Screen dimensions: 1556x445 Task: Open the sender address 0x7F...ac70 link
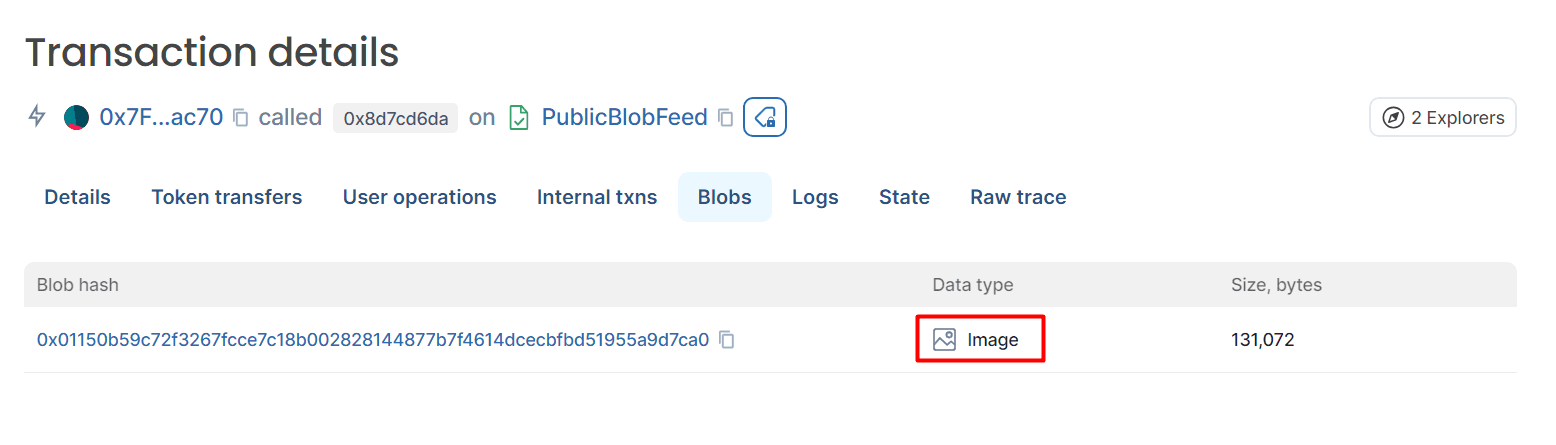point(161,117)
